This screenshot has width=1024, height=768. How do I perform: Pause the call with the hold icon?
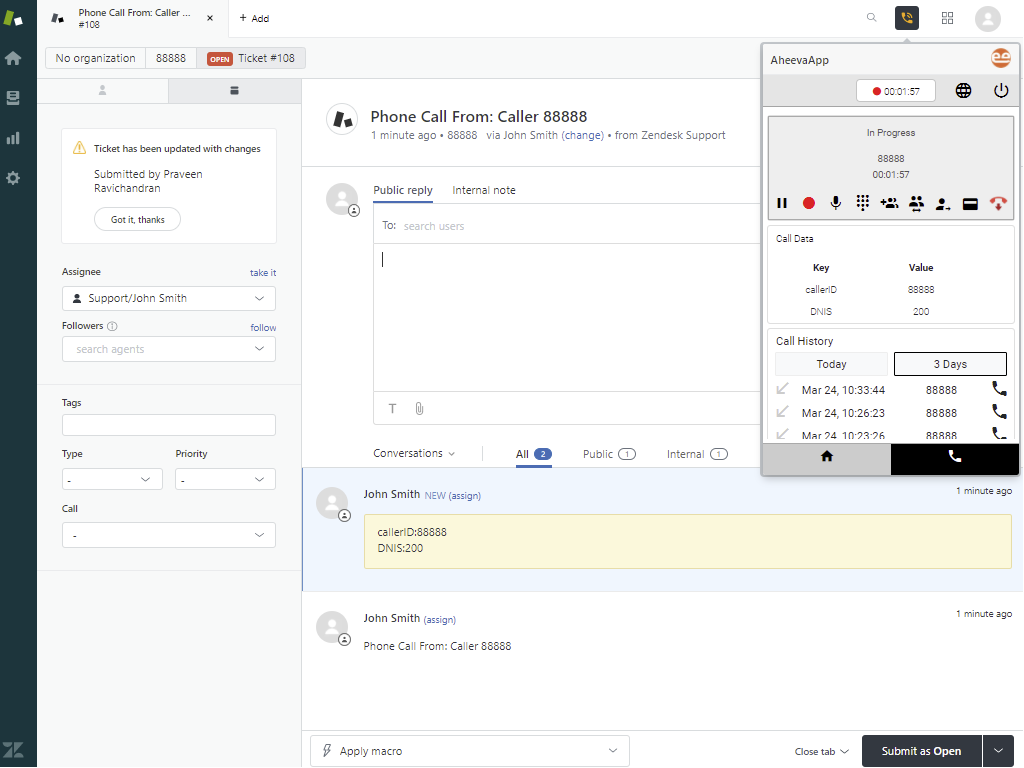pyautogui.click(x=782, y=203)
